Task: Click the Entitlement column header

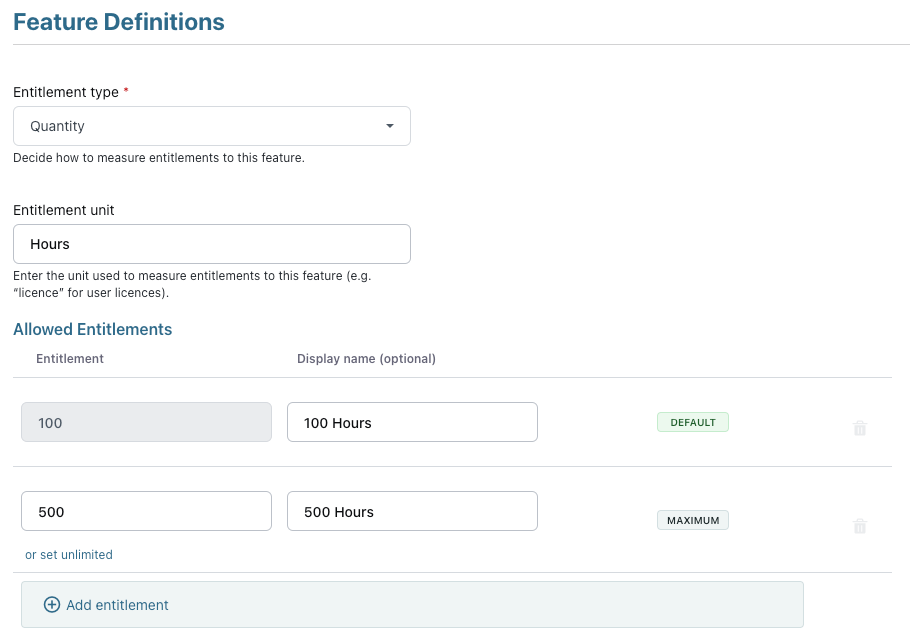Action: (x=70, y=358)
